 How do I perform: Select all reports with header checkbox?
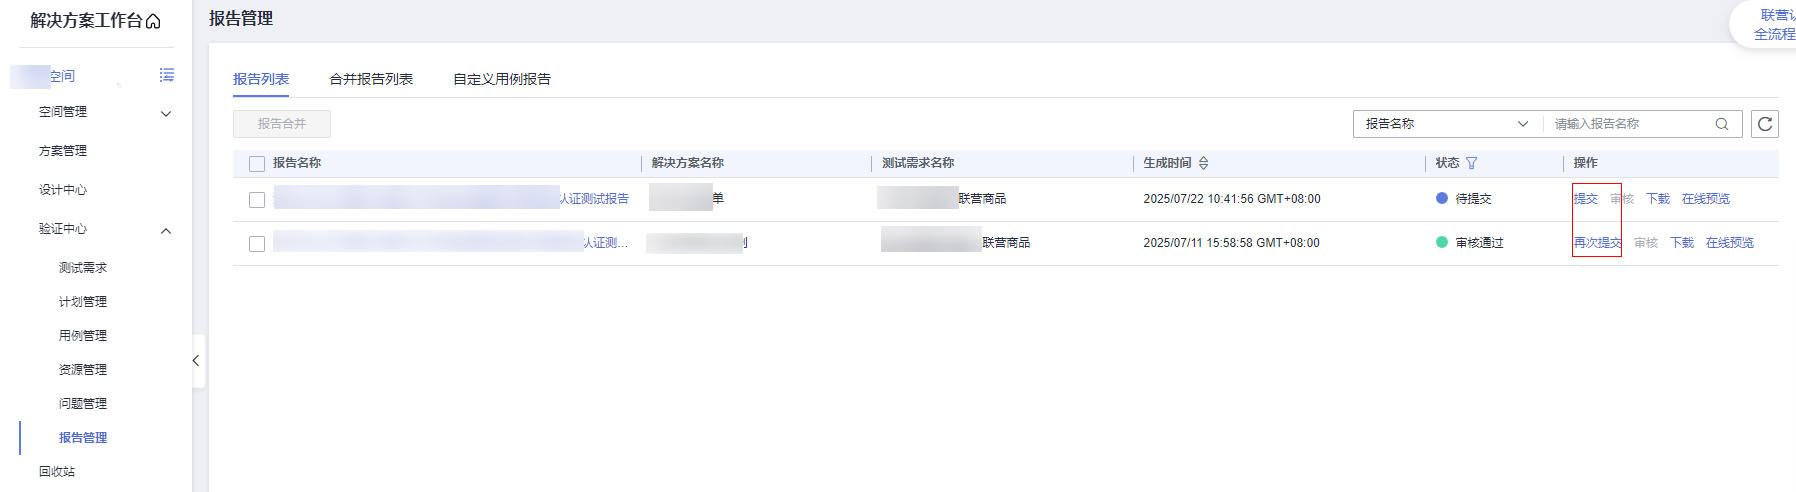(257, 164)
